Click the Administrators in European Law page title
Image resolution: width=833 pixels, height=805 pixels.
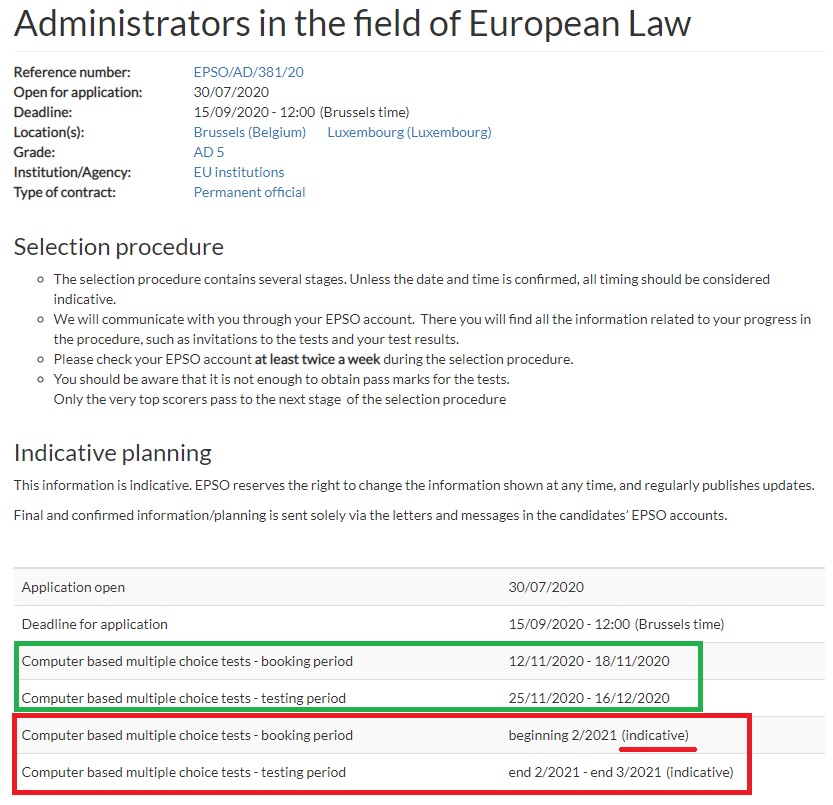pyautogui.click(x=352, y=24)
